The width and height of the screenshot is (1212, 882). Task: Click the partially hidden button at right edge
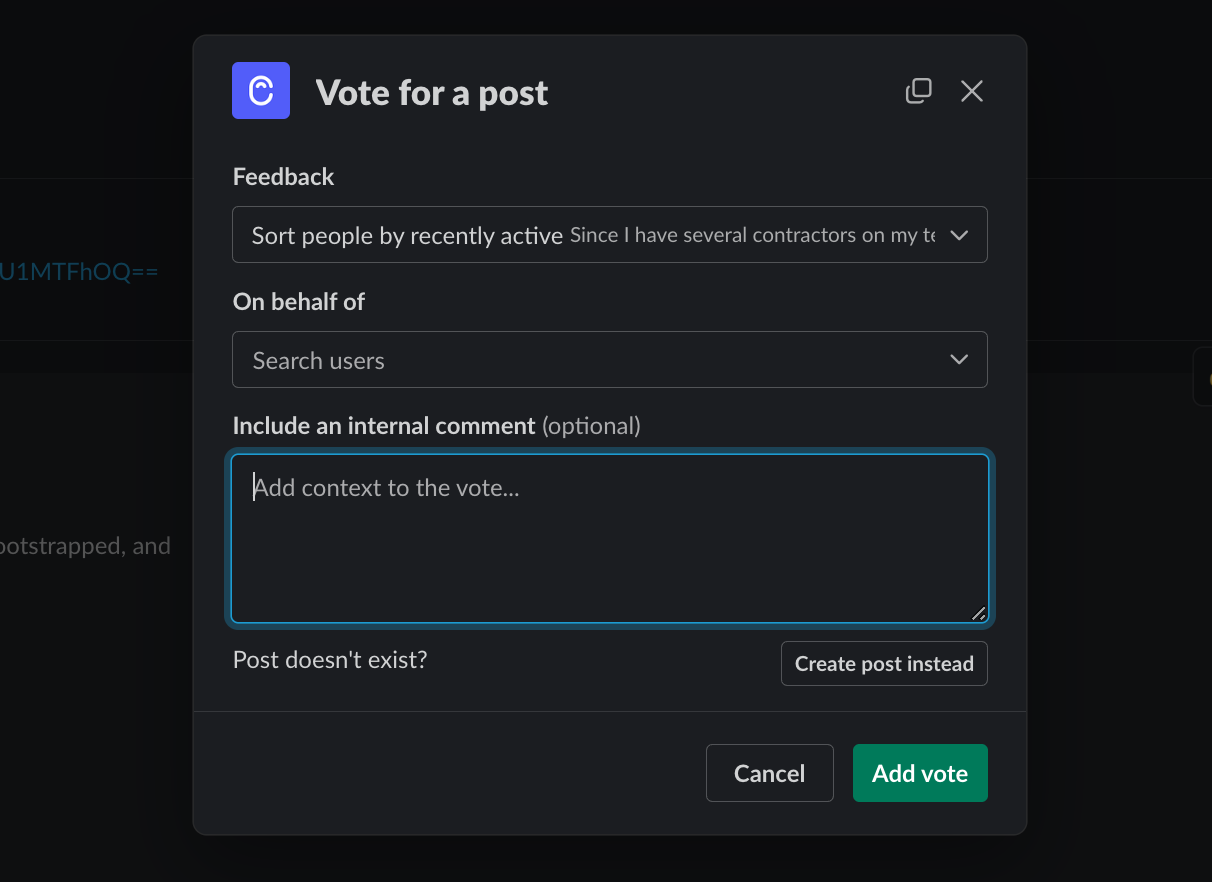pyautogui.click(x=1203, y=377)
